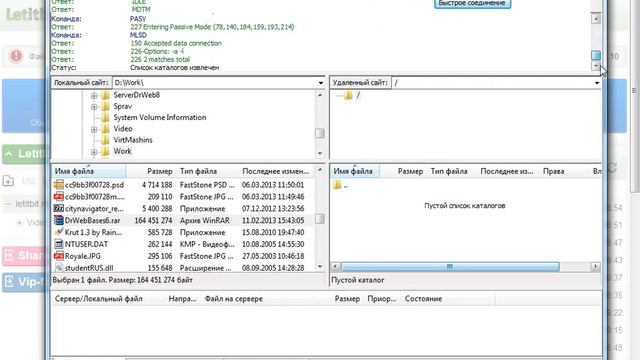The height and width of the screenshot is (360, 640).
Task: Click the local file list scroll up arrow
Action: click(320, 170)
